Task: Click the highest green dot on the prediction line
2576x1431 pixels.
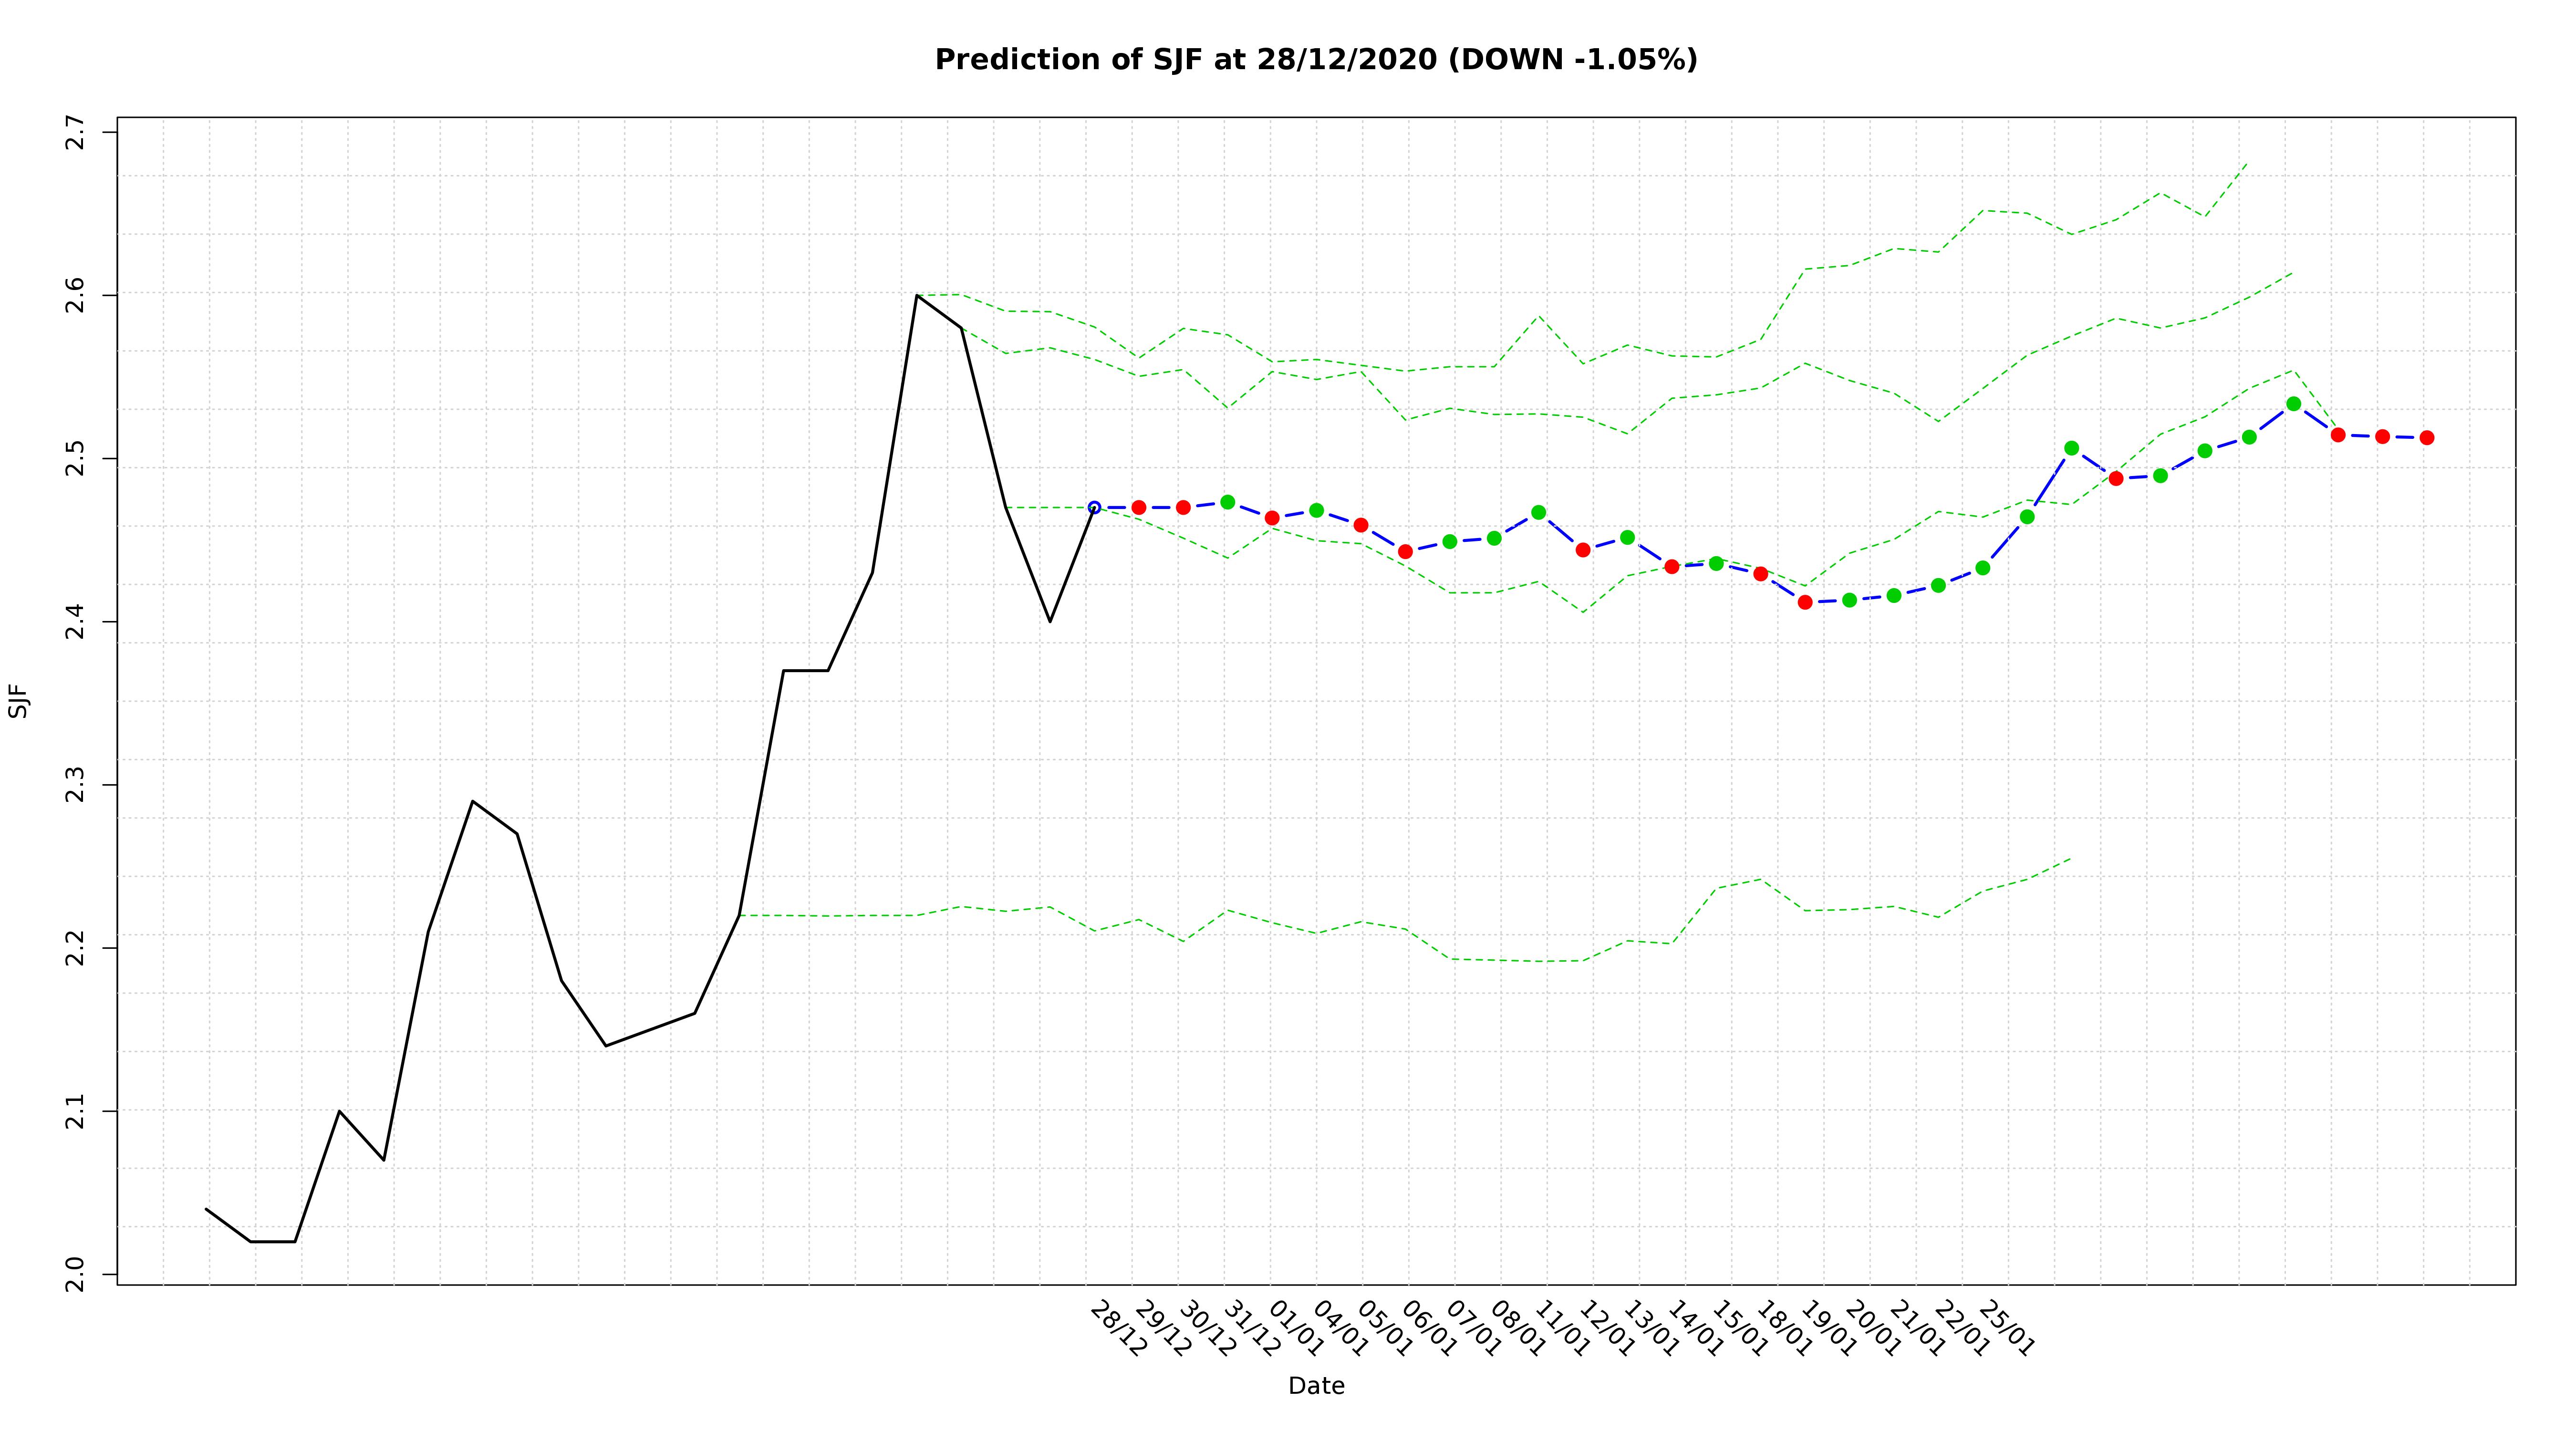Action: point(2293,404)
